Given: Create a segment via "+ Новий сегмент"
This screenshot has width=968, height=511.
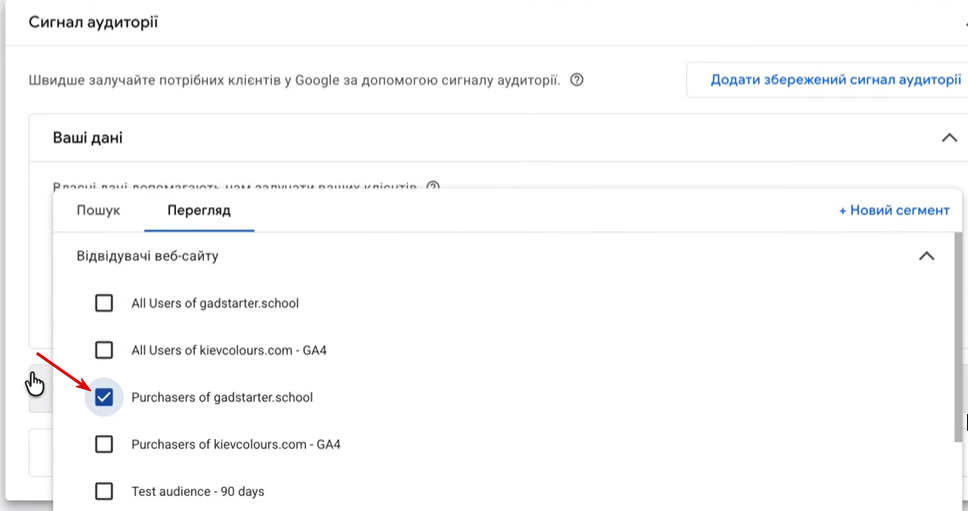Looking at the screenshot, I should (894, 210).
